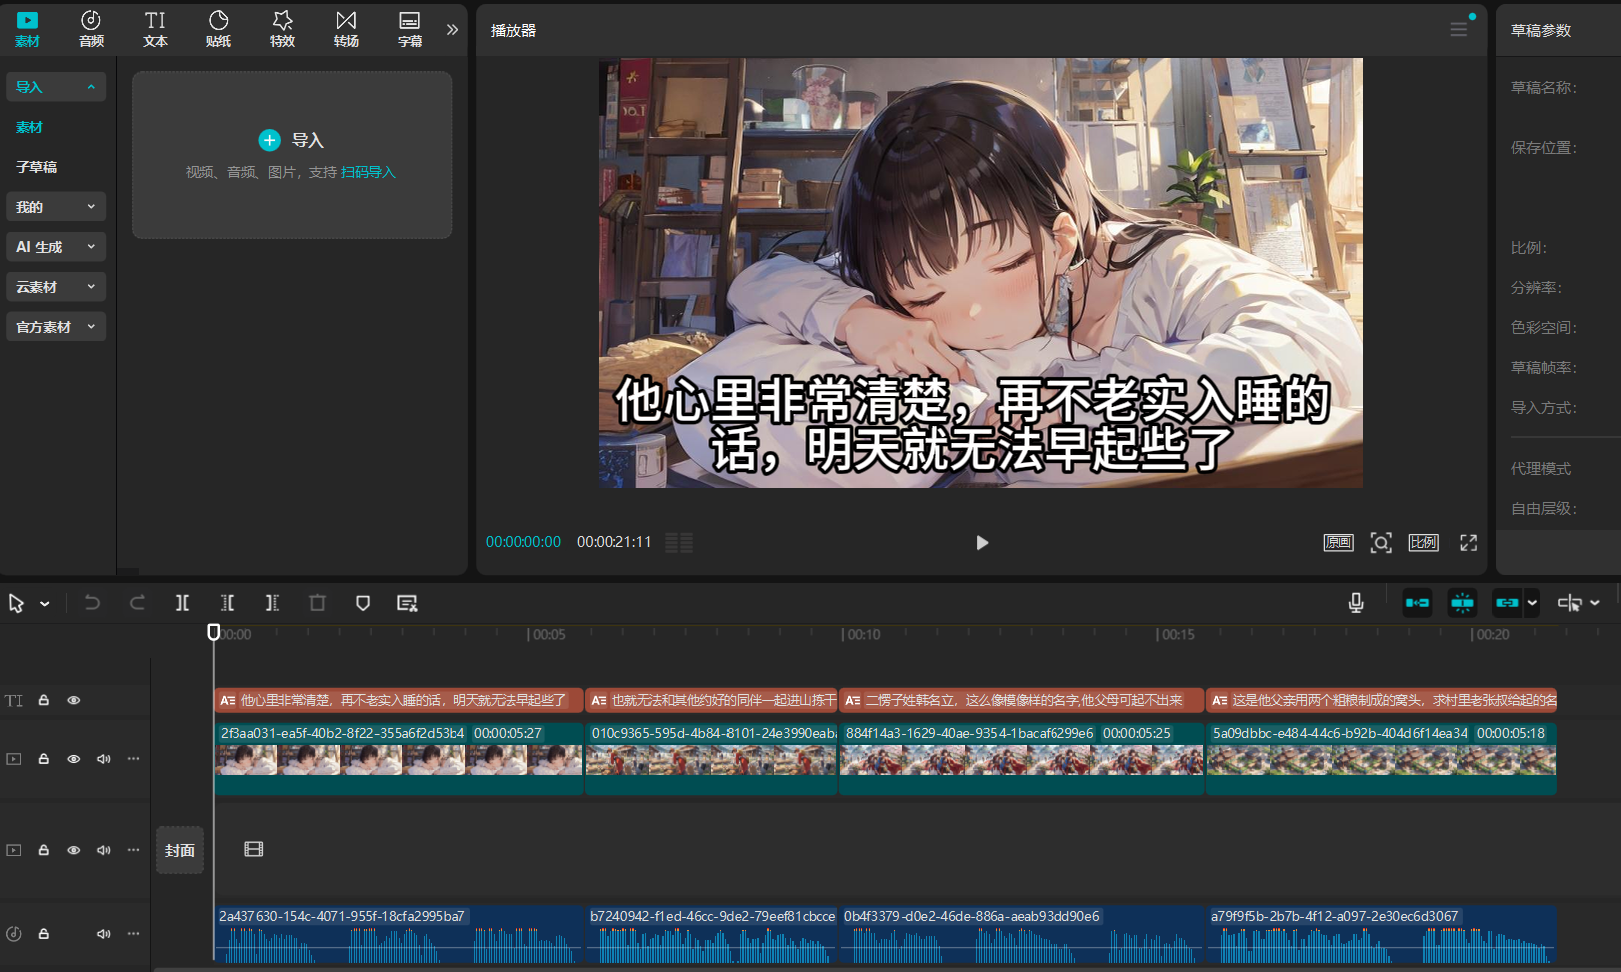This screenshot has height=972, width=1621.
Task: Click the preview axis icon
Action: (1569, 602)
